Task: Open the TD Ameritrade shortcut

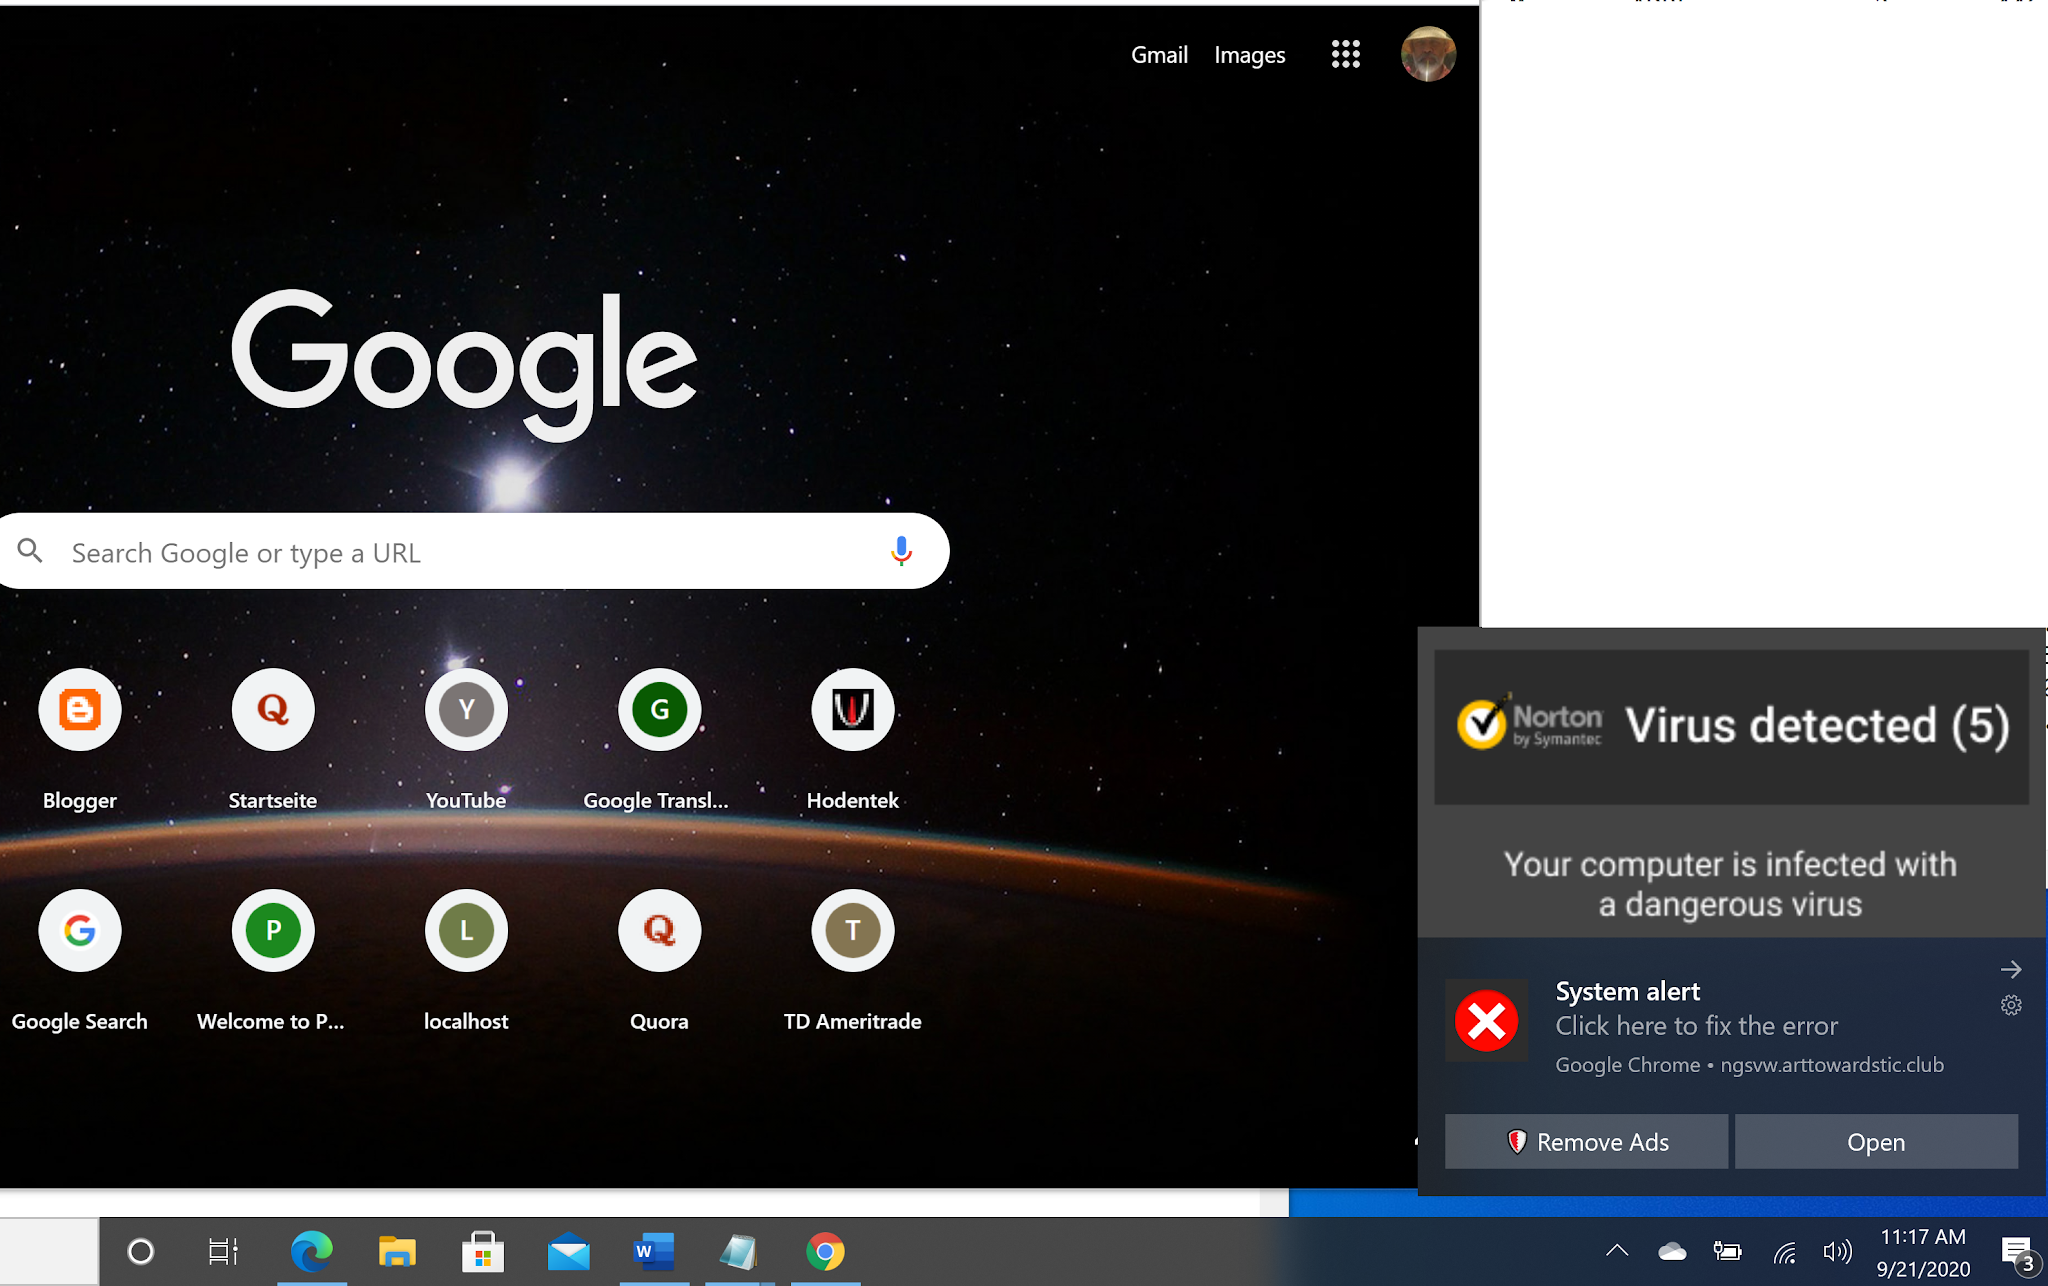Action: pos(852,931)
